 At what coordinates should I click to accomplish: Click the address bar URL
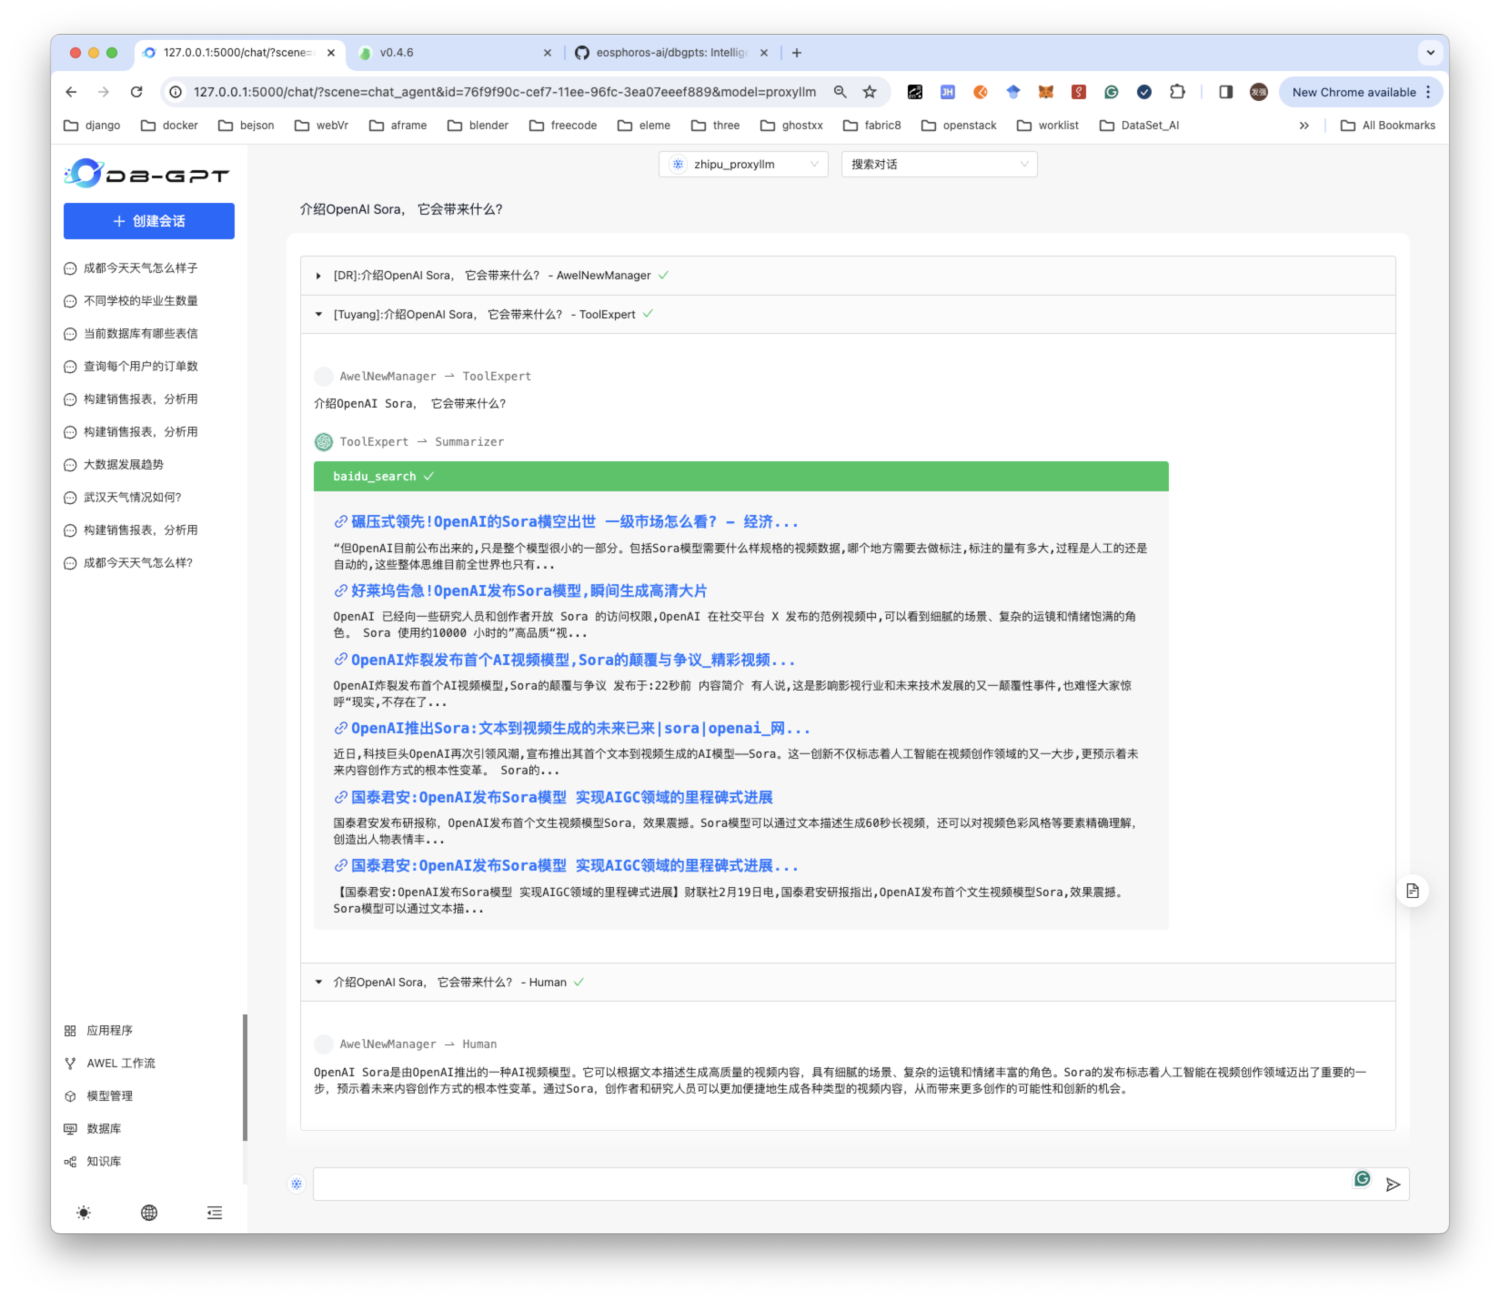click(x=505, y=92)
